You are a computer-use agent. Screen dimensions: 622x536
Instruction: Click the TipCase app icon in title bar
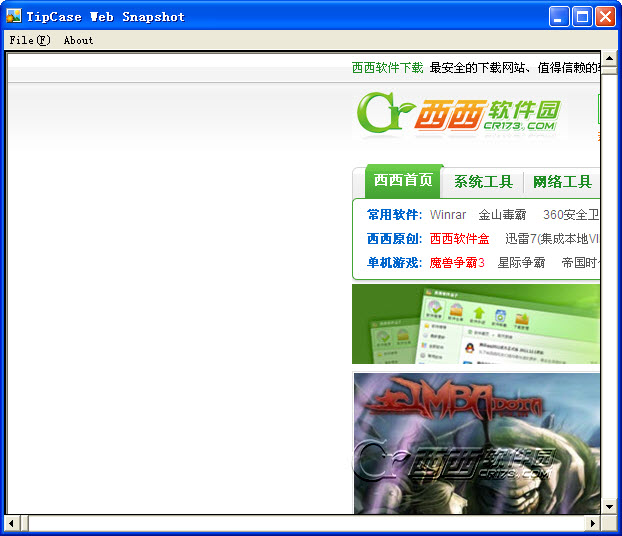click(x=13, y=16)
